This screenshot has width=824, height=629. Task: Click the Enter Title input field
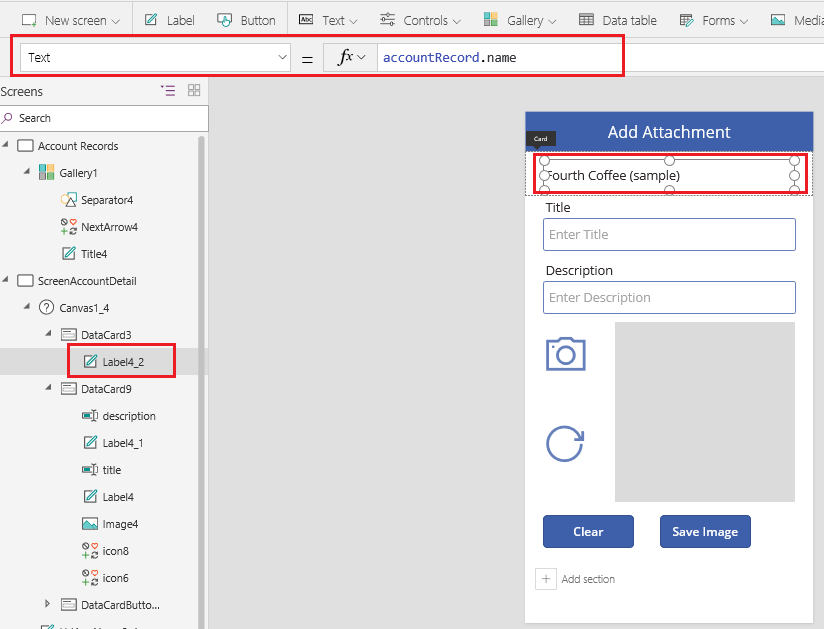669,234
